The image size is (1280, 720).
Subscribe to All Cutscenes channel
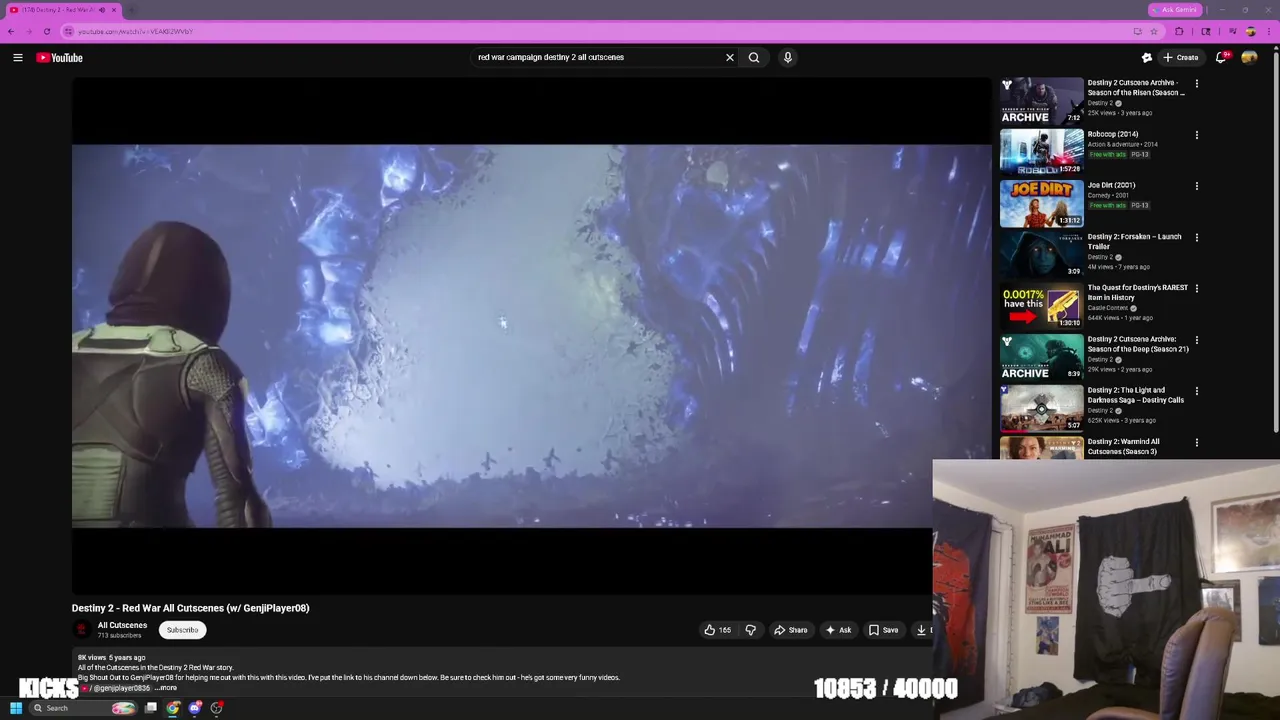click(182, 630)
